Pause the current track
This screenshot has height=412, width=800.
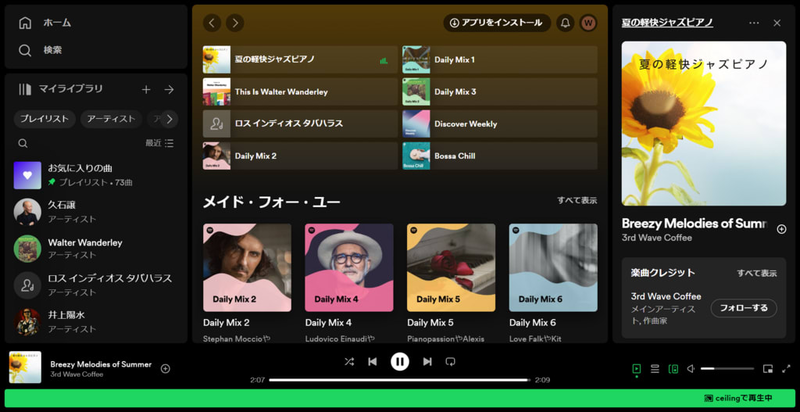[400, 362]
